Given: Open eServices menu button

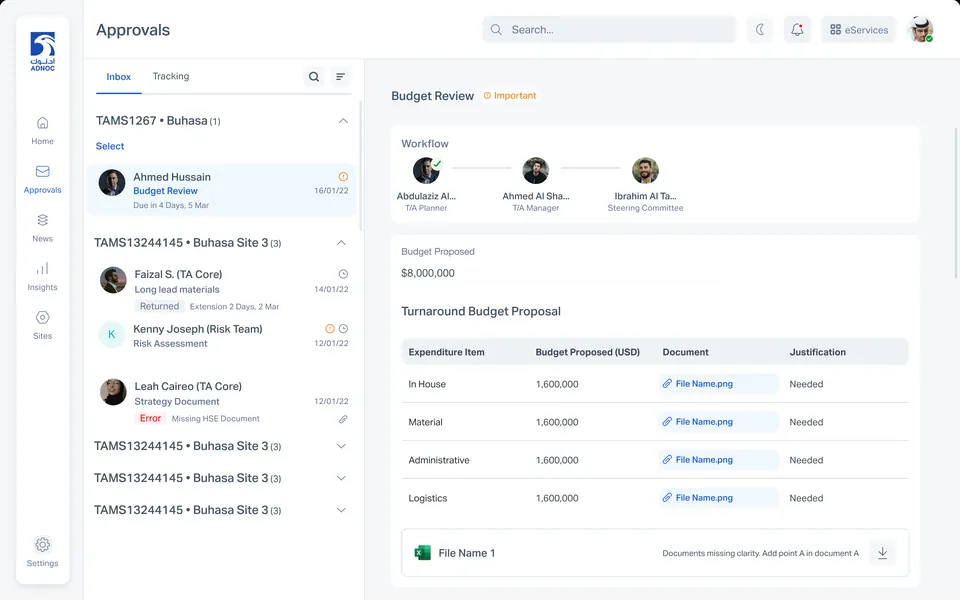Looking at the screenshot, I should tap(859, 29).
